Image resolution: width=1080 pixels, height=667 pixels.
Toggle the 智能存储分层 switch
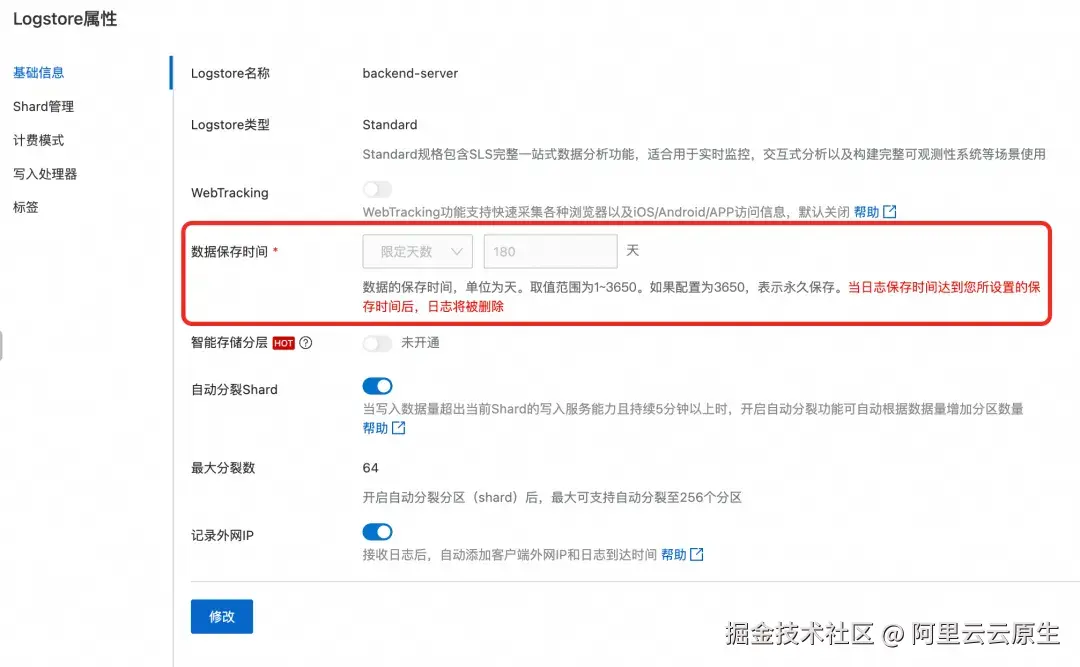377,343
